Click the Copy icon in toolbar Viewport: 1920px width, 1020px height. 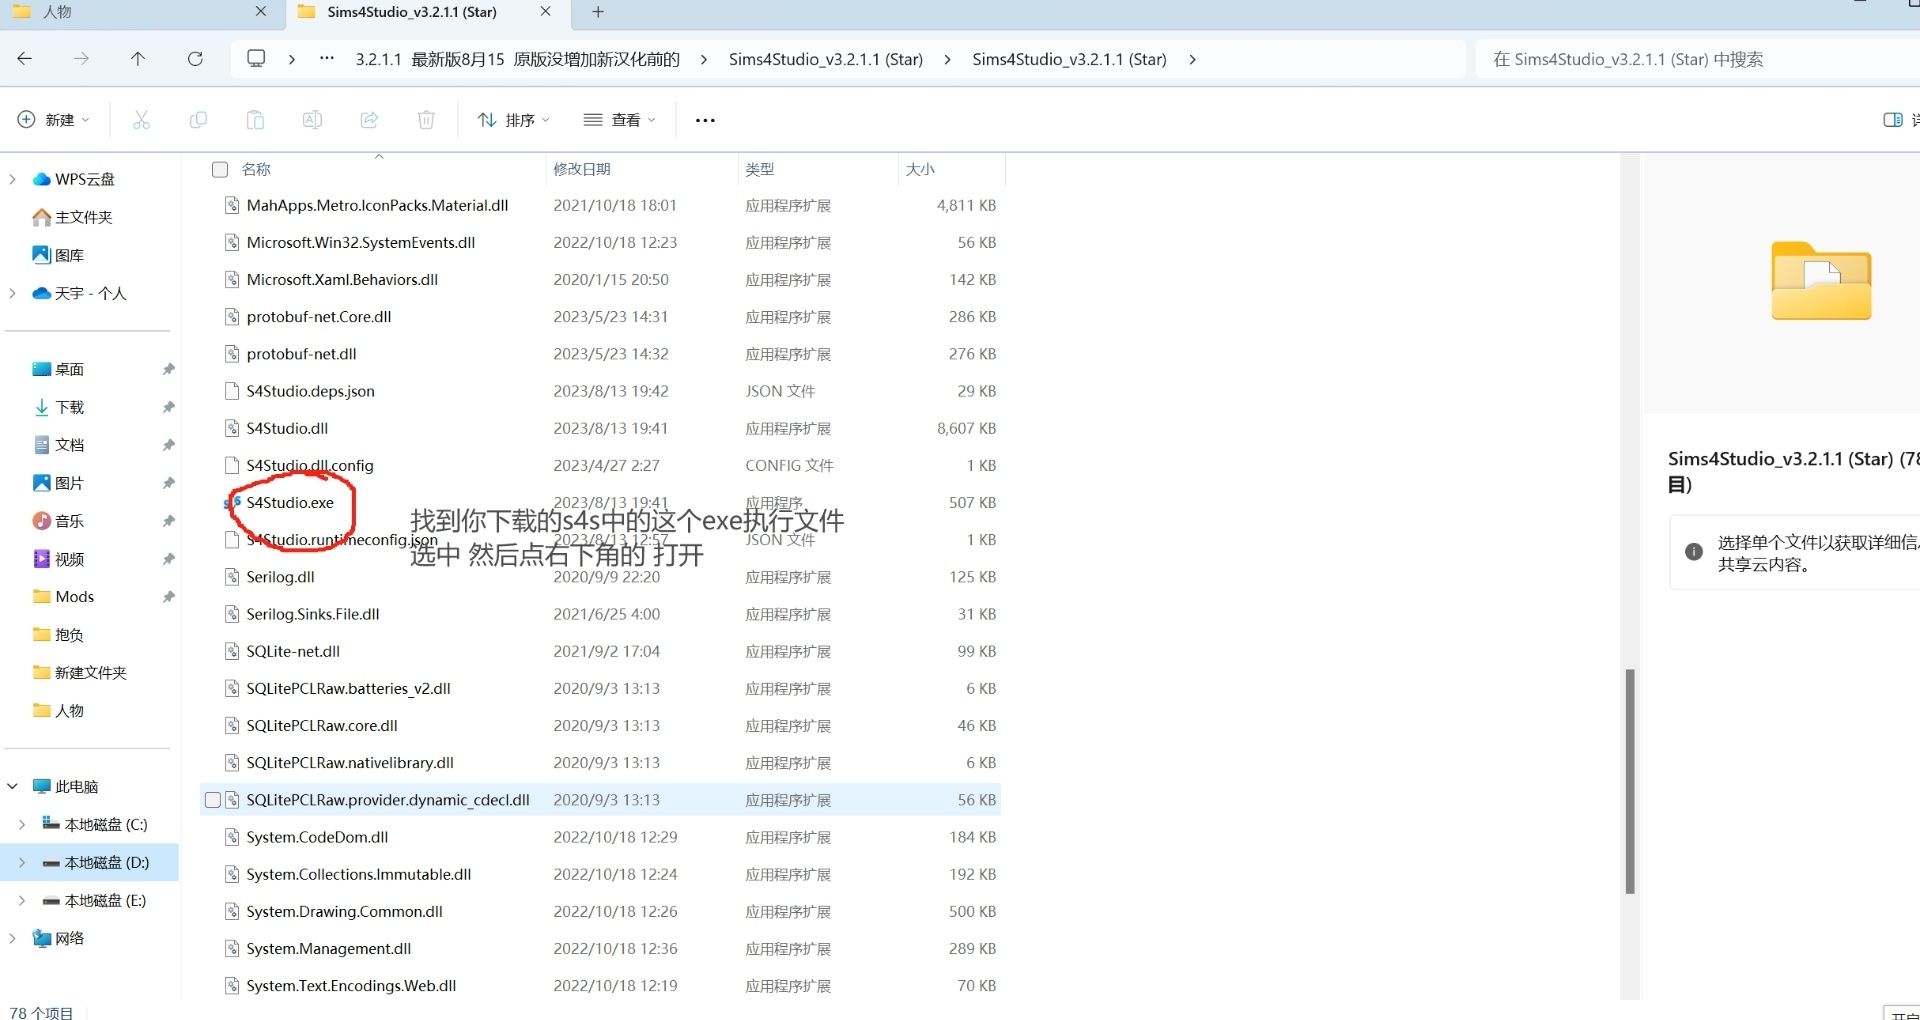click(x=198, y=120)
